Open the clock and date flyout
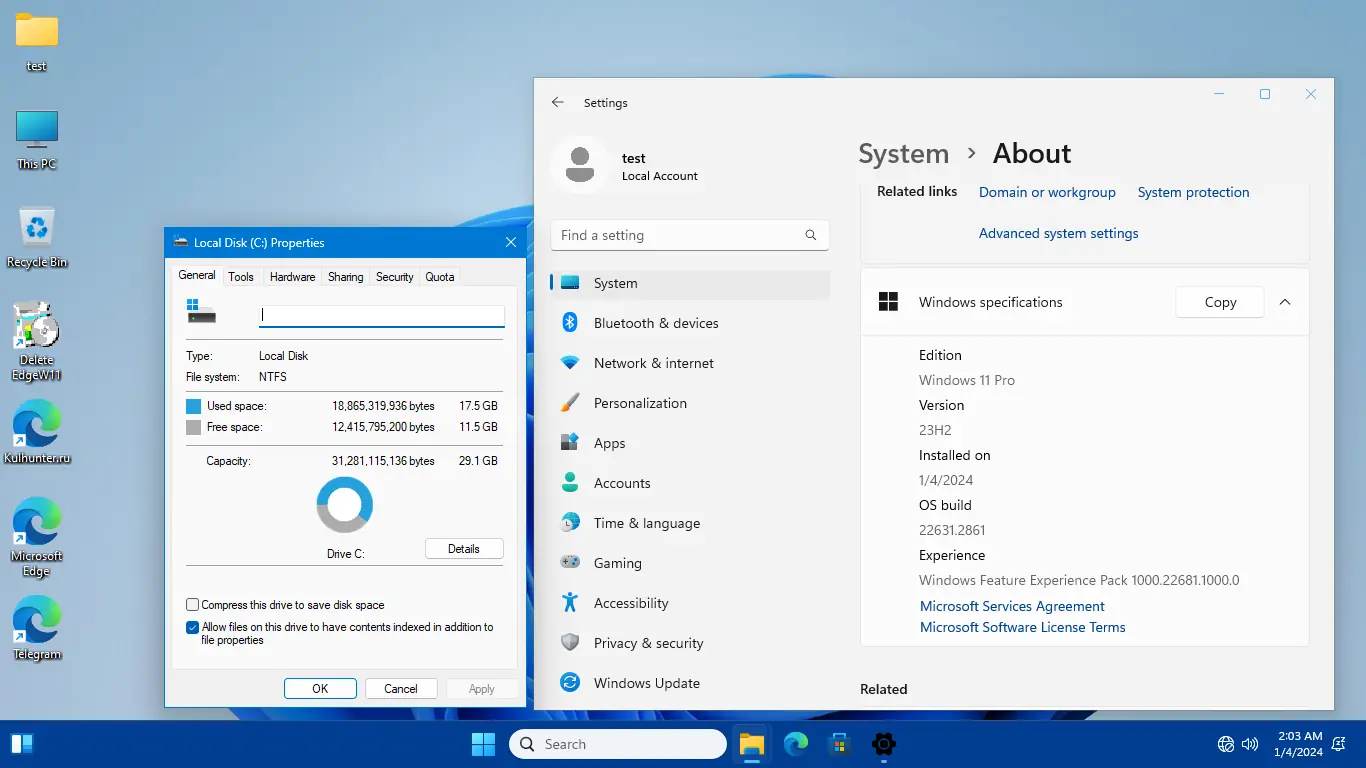The width and height of the screenshot is (1366, 768). 1298,744
